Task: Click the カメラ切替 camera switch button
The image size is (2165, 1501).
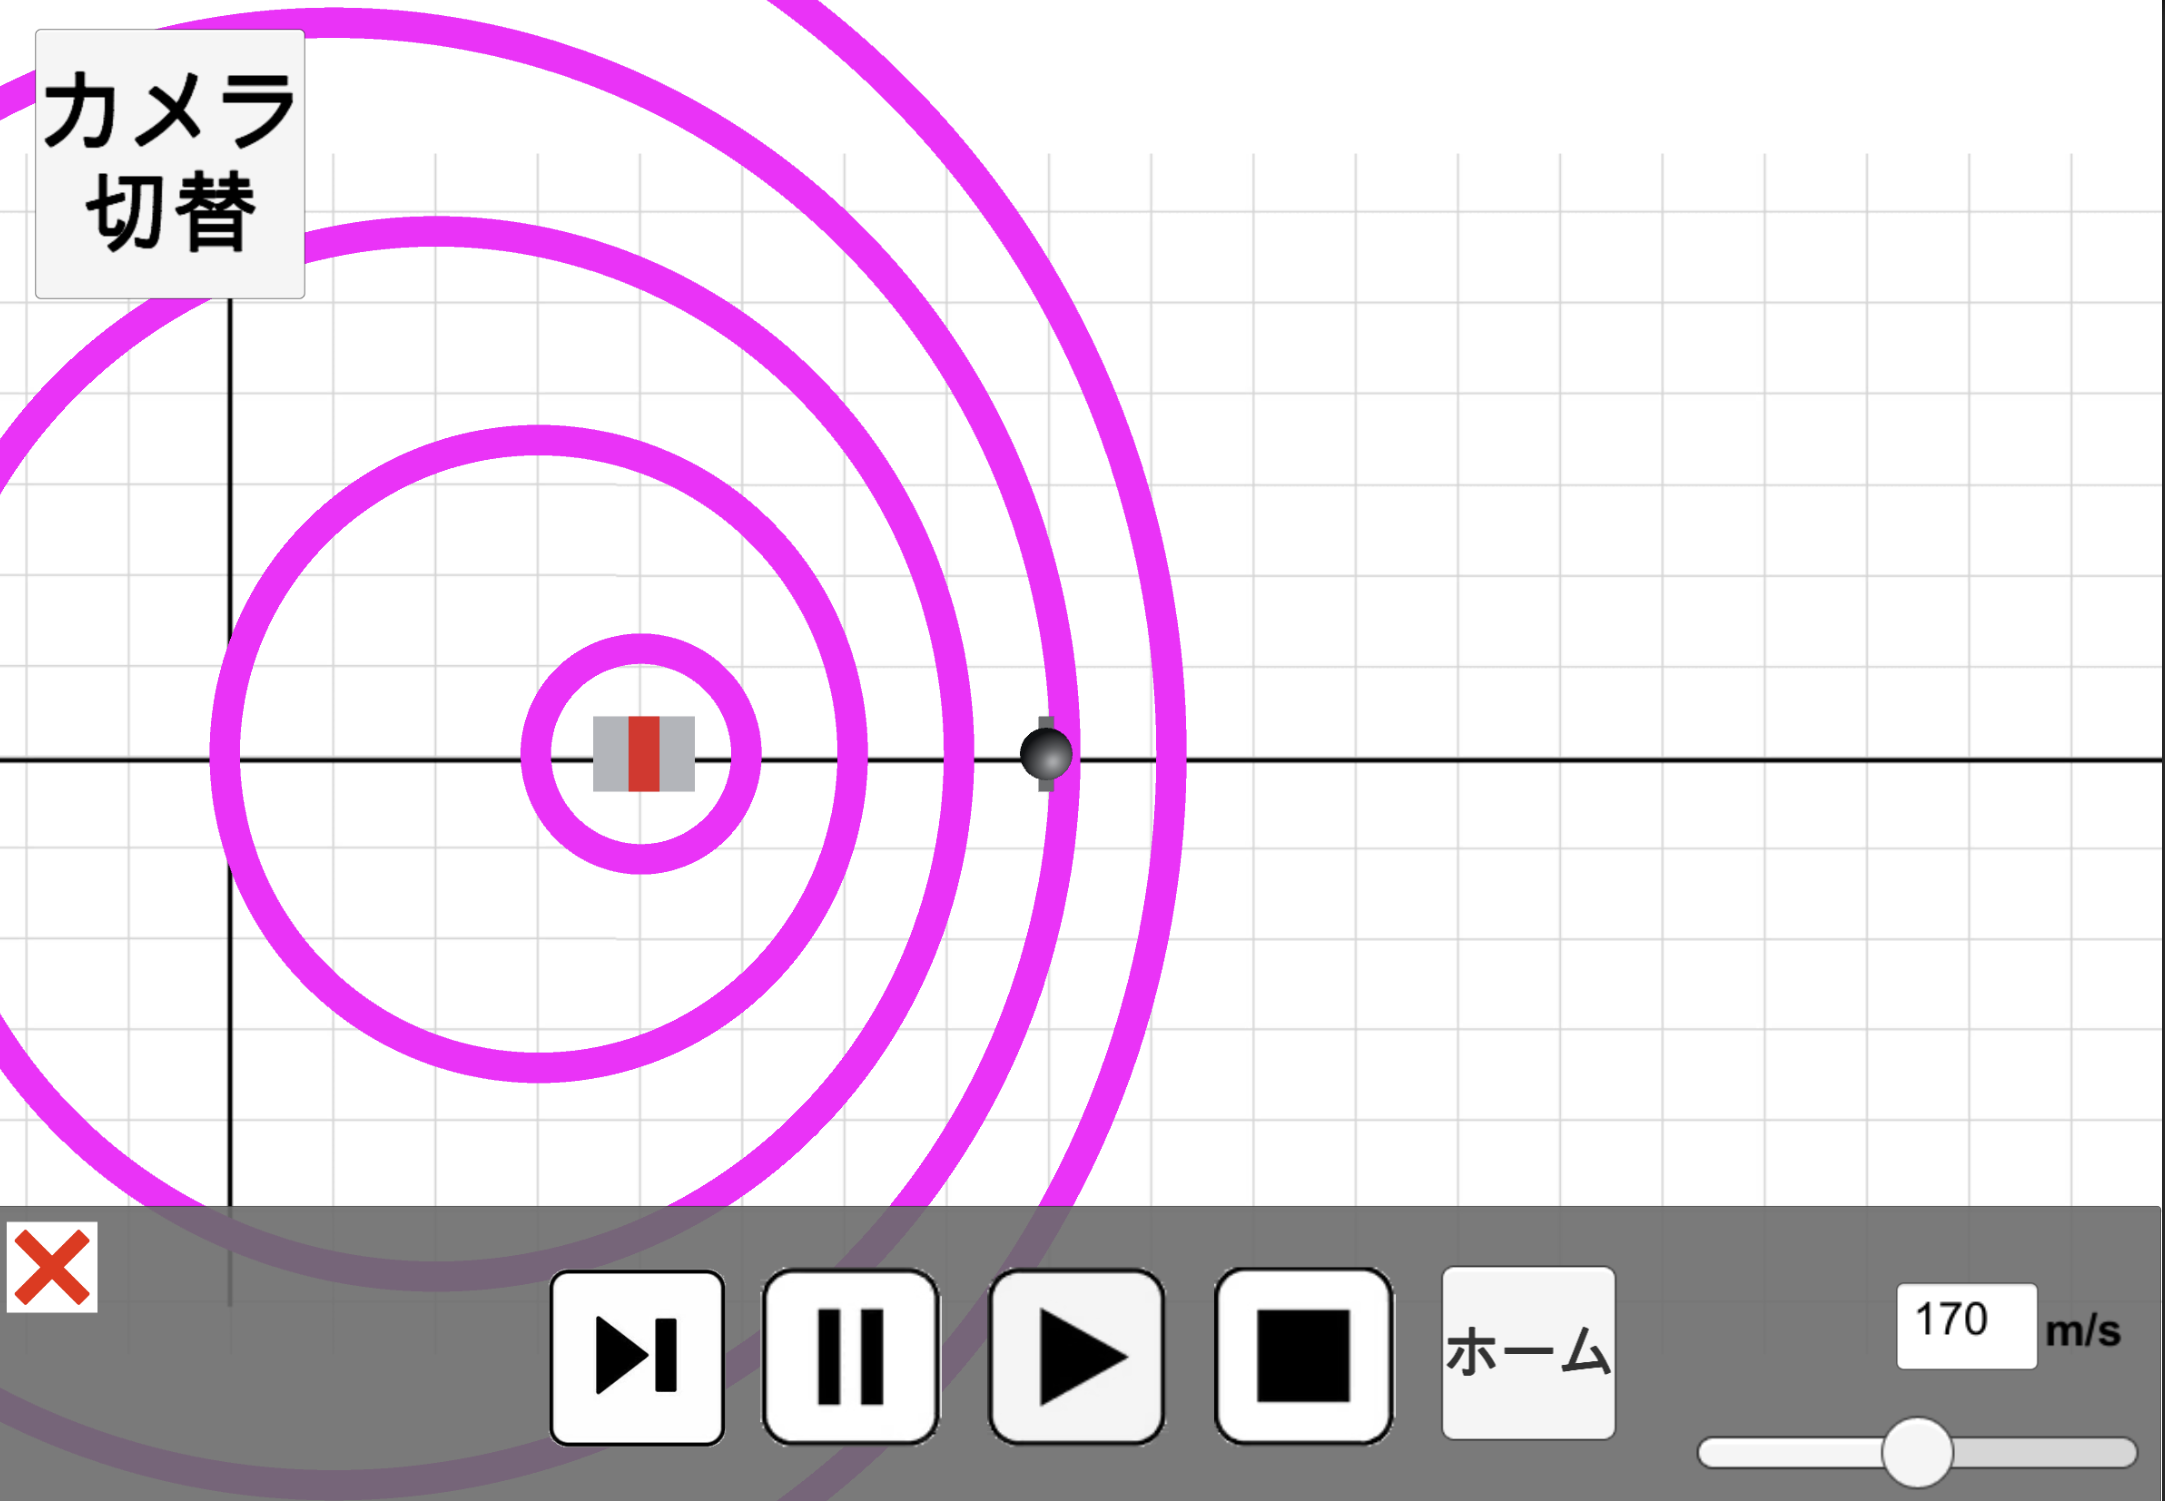Action: 170,164
